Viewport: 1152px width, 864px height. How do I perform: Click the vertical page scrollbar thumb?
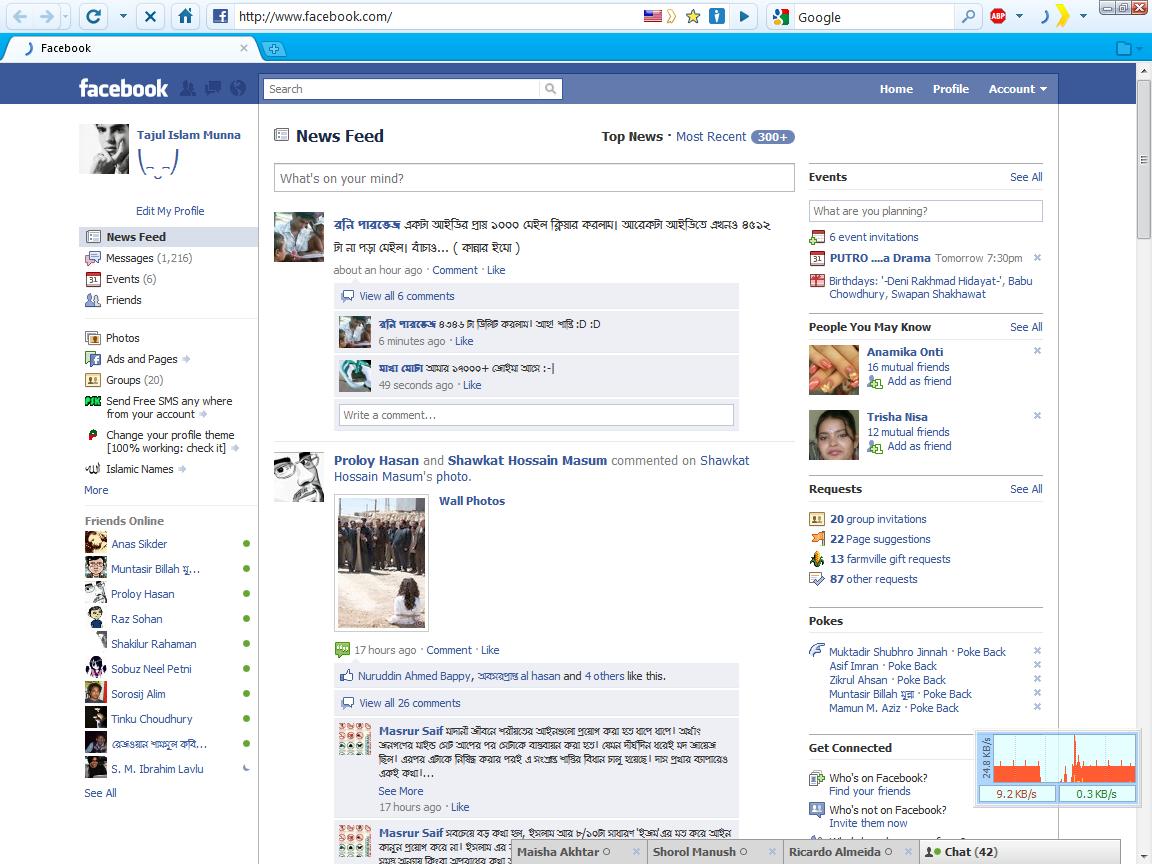(1143, 159)
